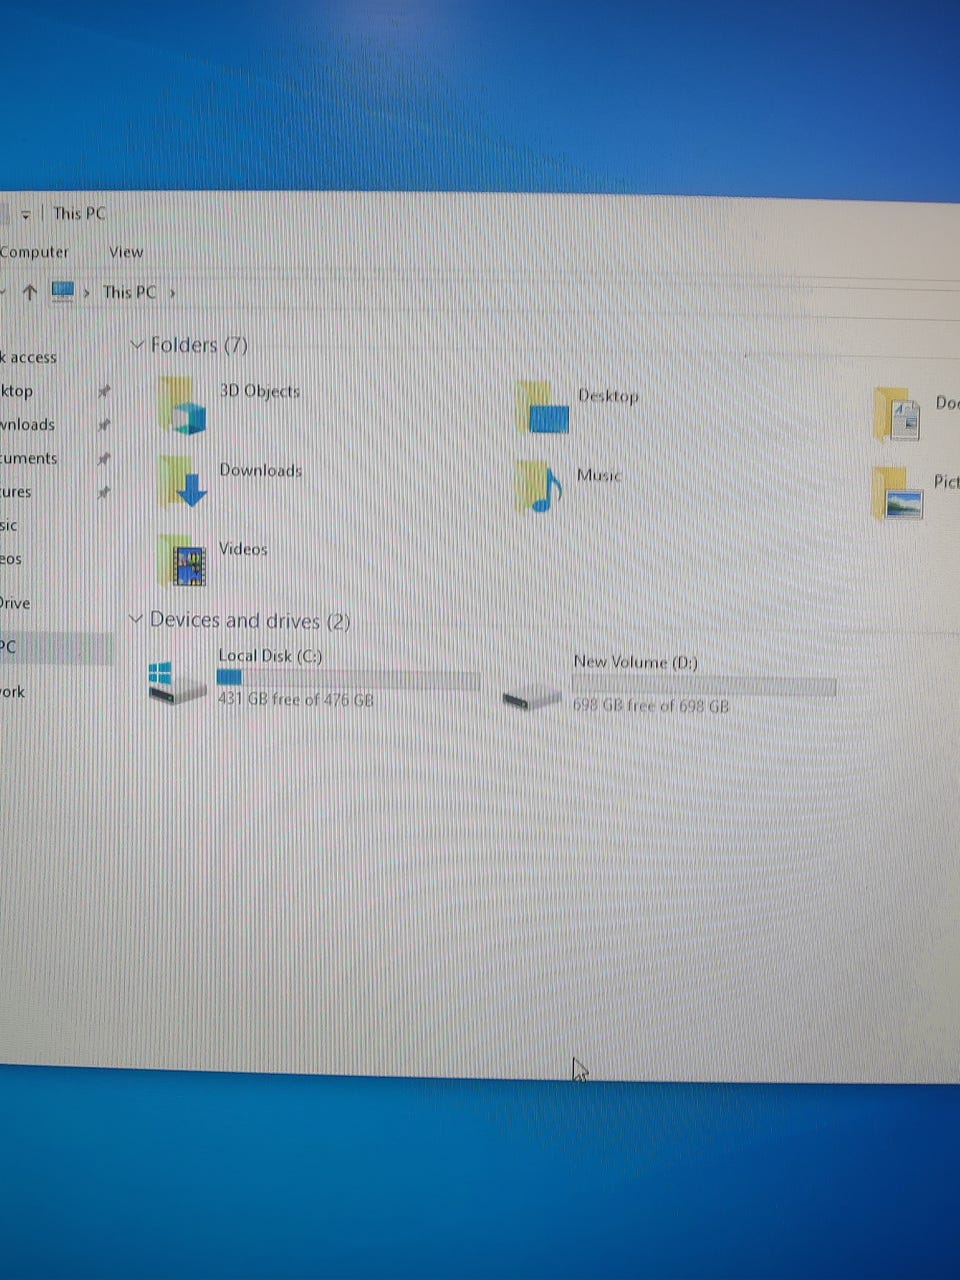Click the computer icon in the address bar
Screen dimensions: 960x1280
(63, 292)
